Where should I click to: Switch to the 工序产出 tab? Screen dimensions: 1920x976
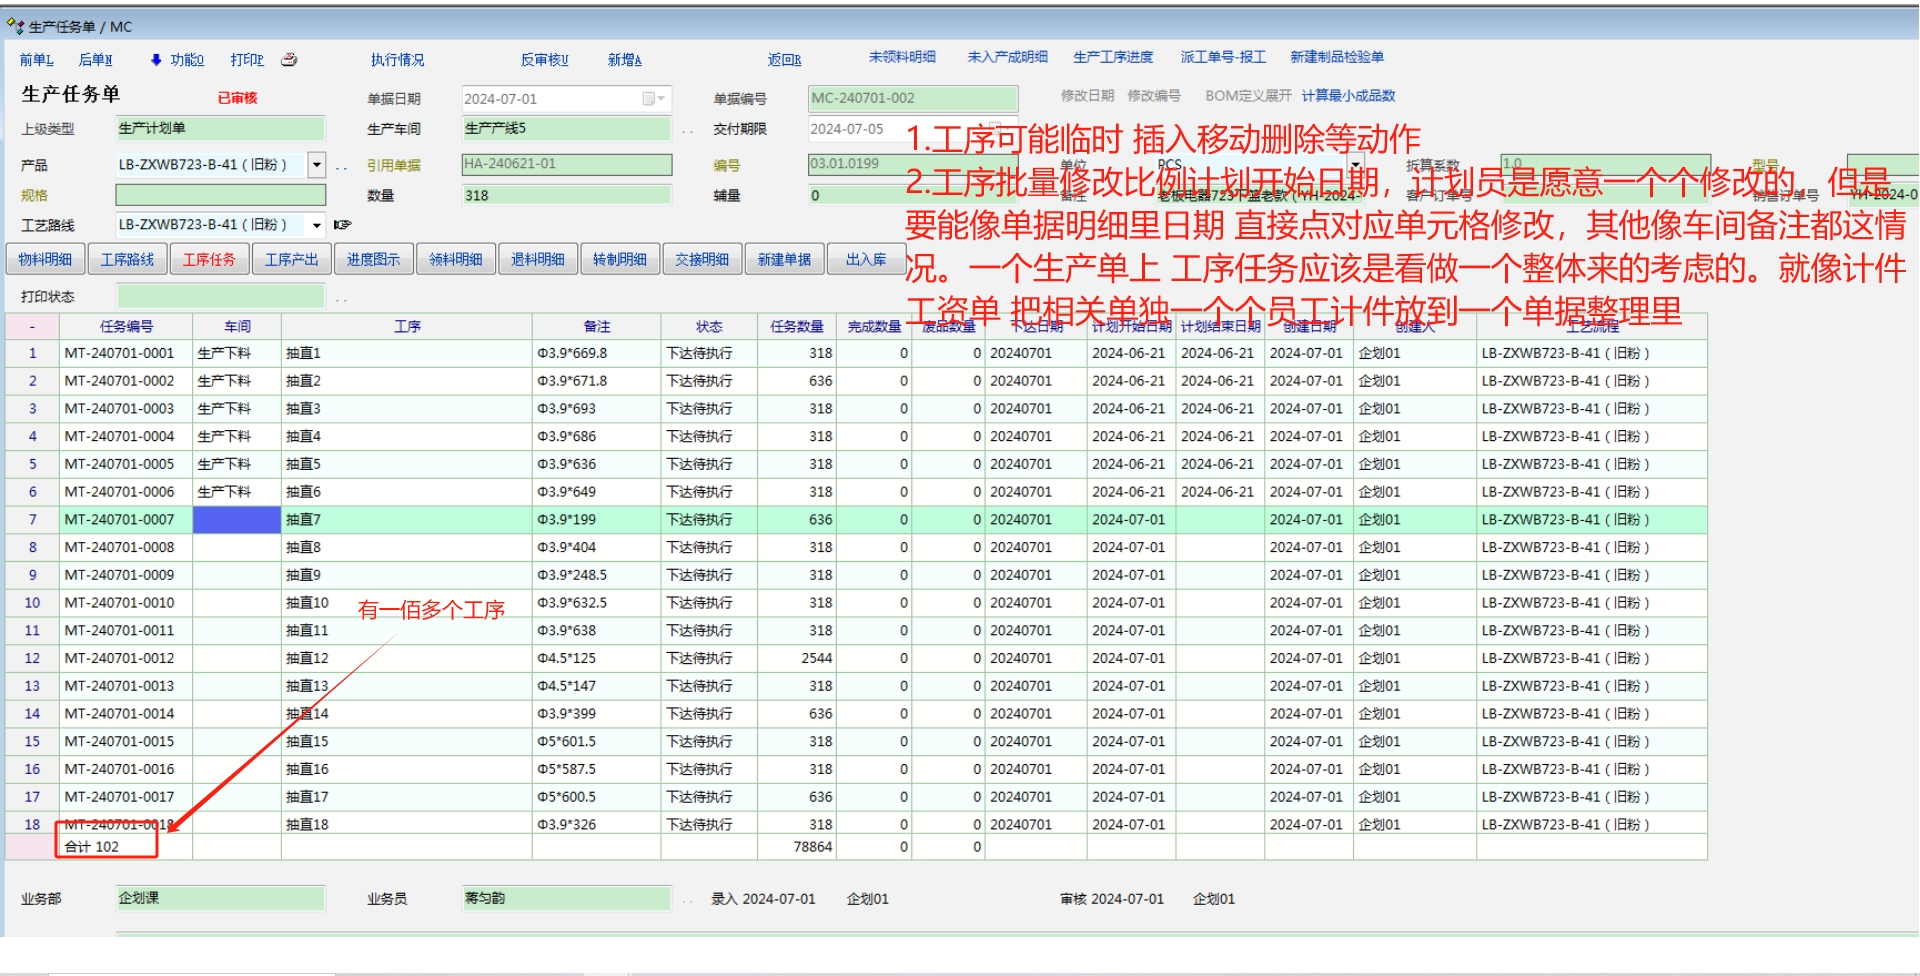pyautogui.click(x=291, y=260)
